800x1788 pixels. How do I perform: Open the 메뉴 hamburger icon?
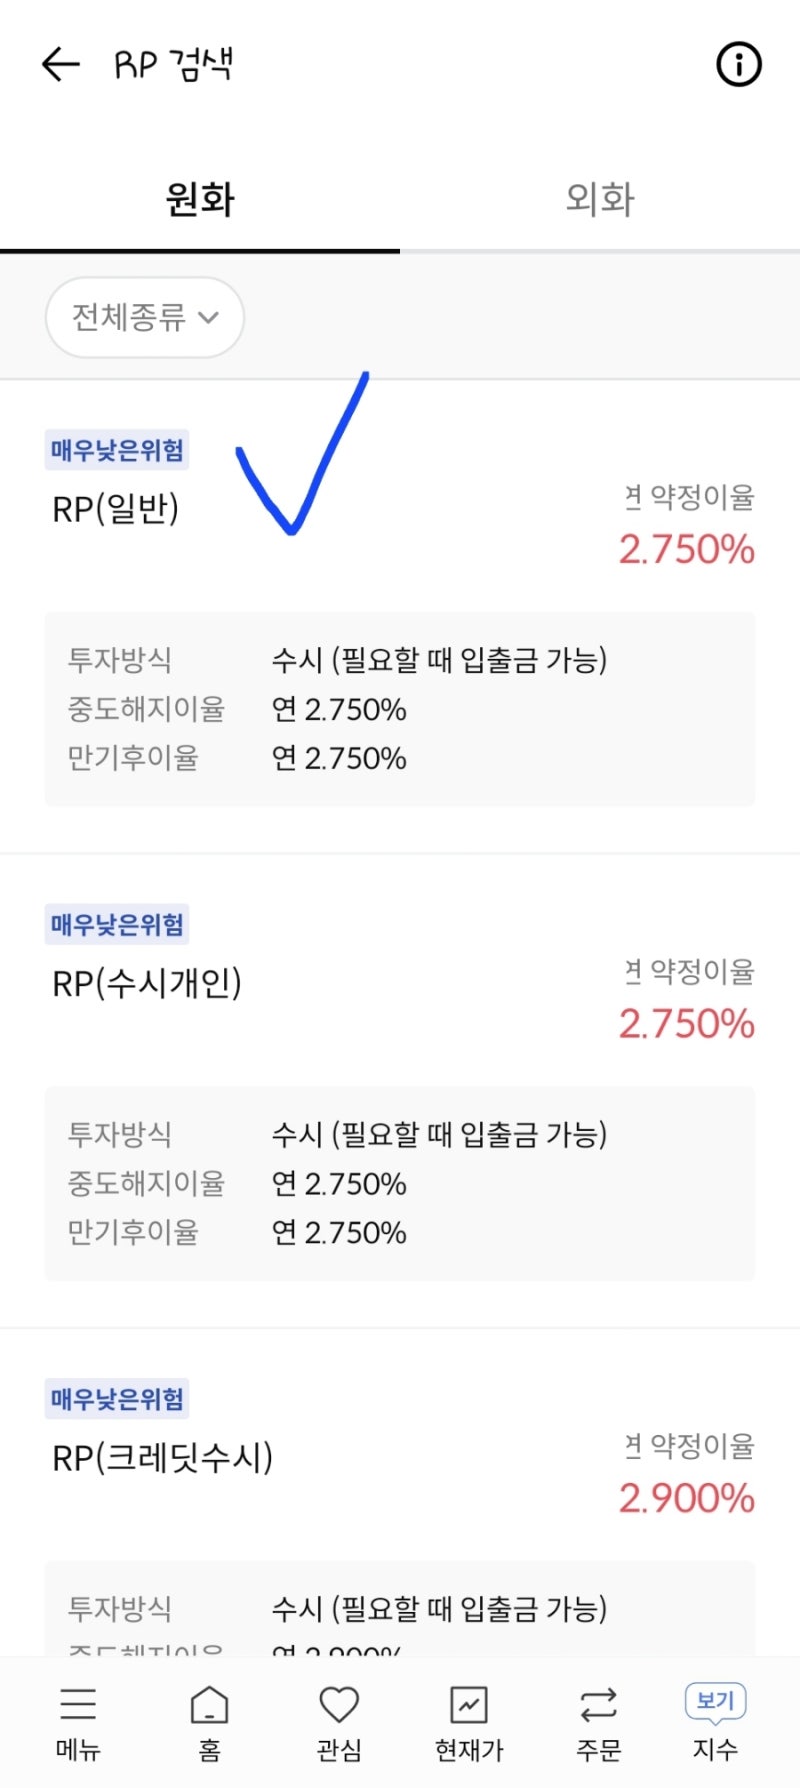(x=78, y=1704)
